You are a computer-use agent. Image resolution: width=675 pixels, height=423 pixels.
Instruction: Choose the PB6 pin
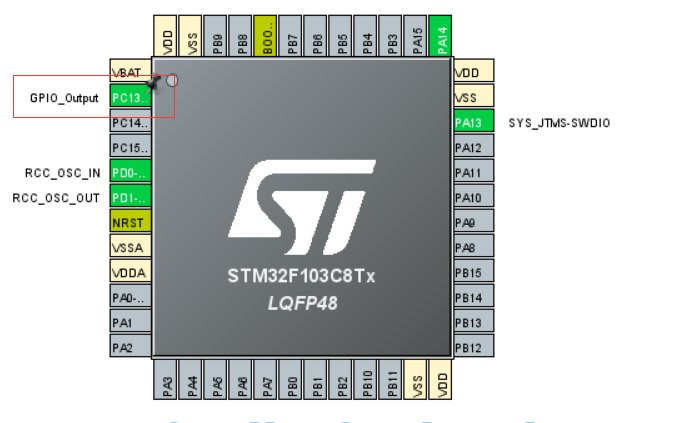[x=315, y=36]
